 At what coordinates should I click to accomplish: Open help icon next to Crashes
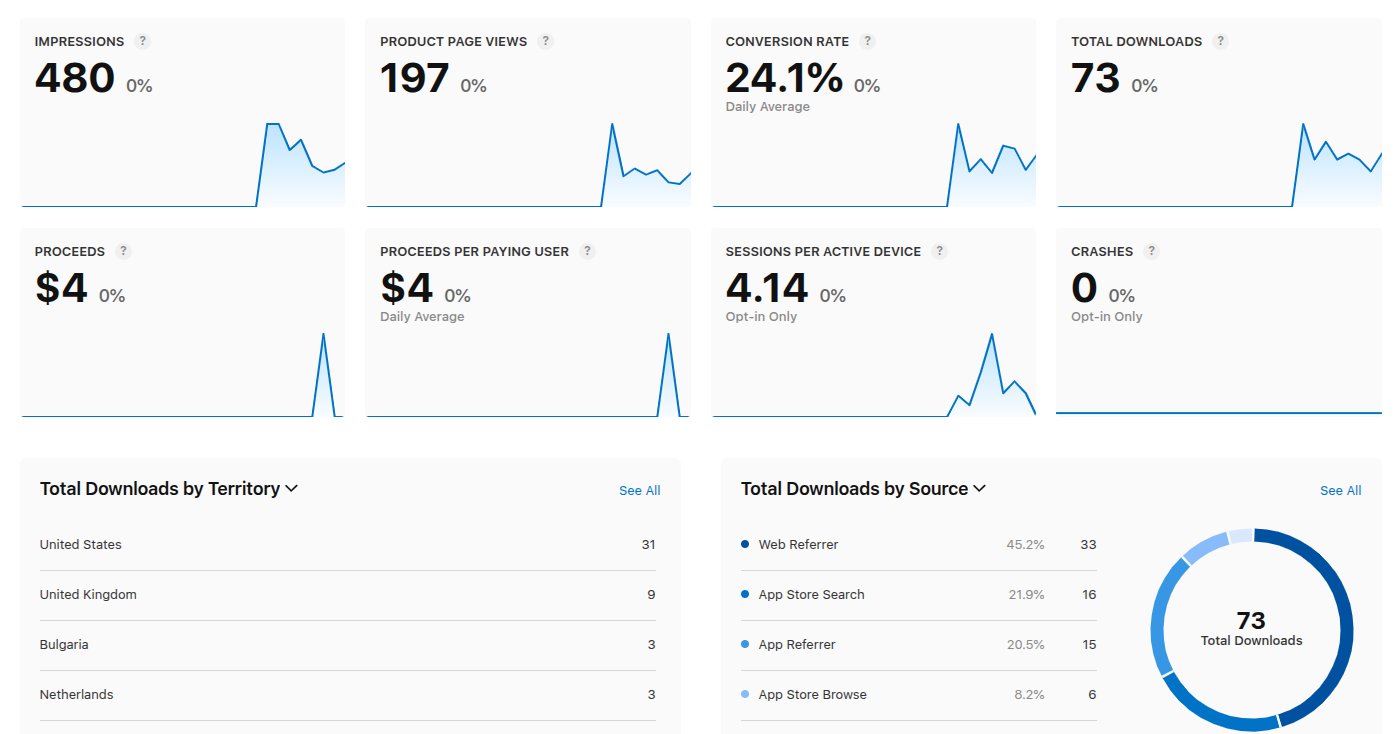pyautogui.click(x=1151, y=251)
